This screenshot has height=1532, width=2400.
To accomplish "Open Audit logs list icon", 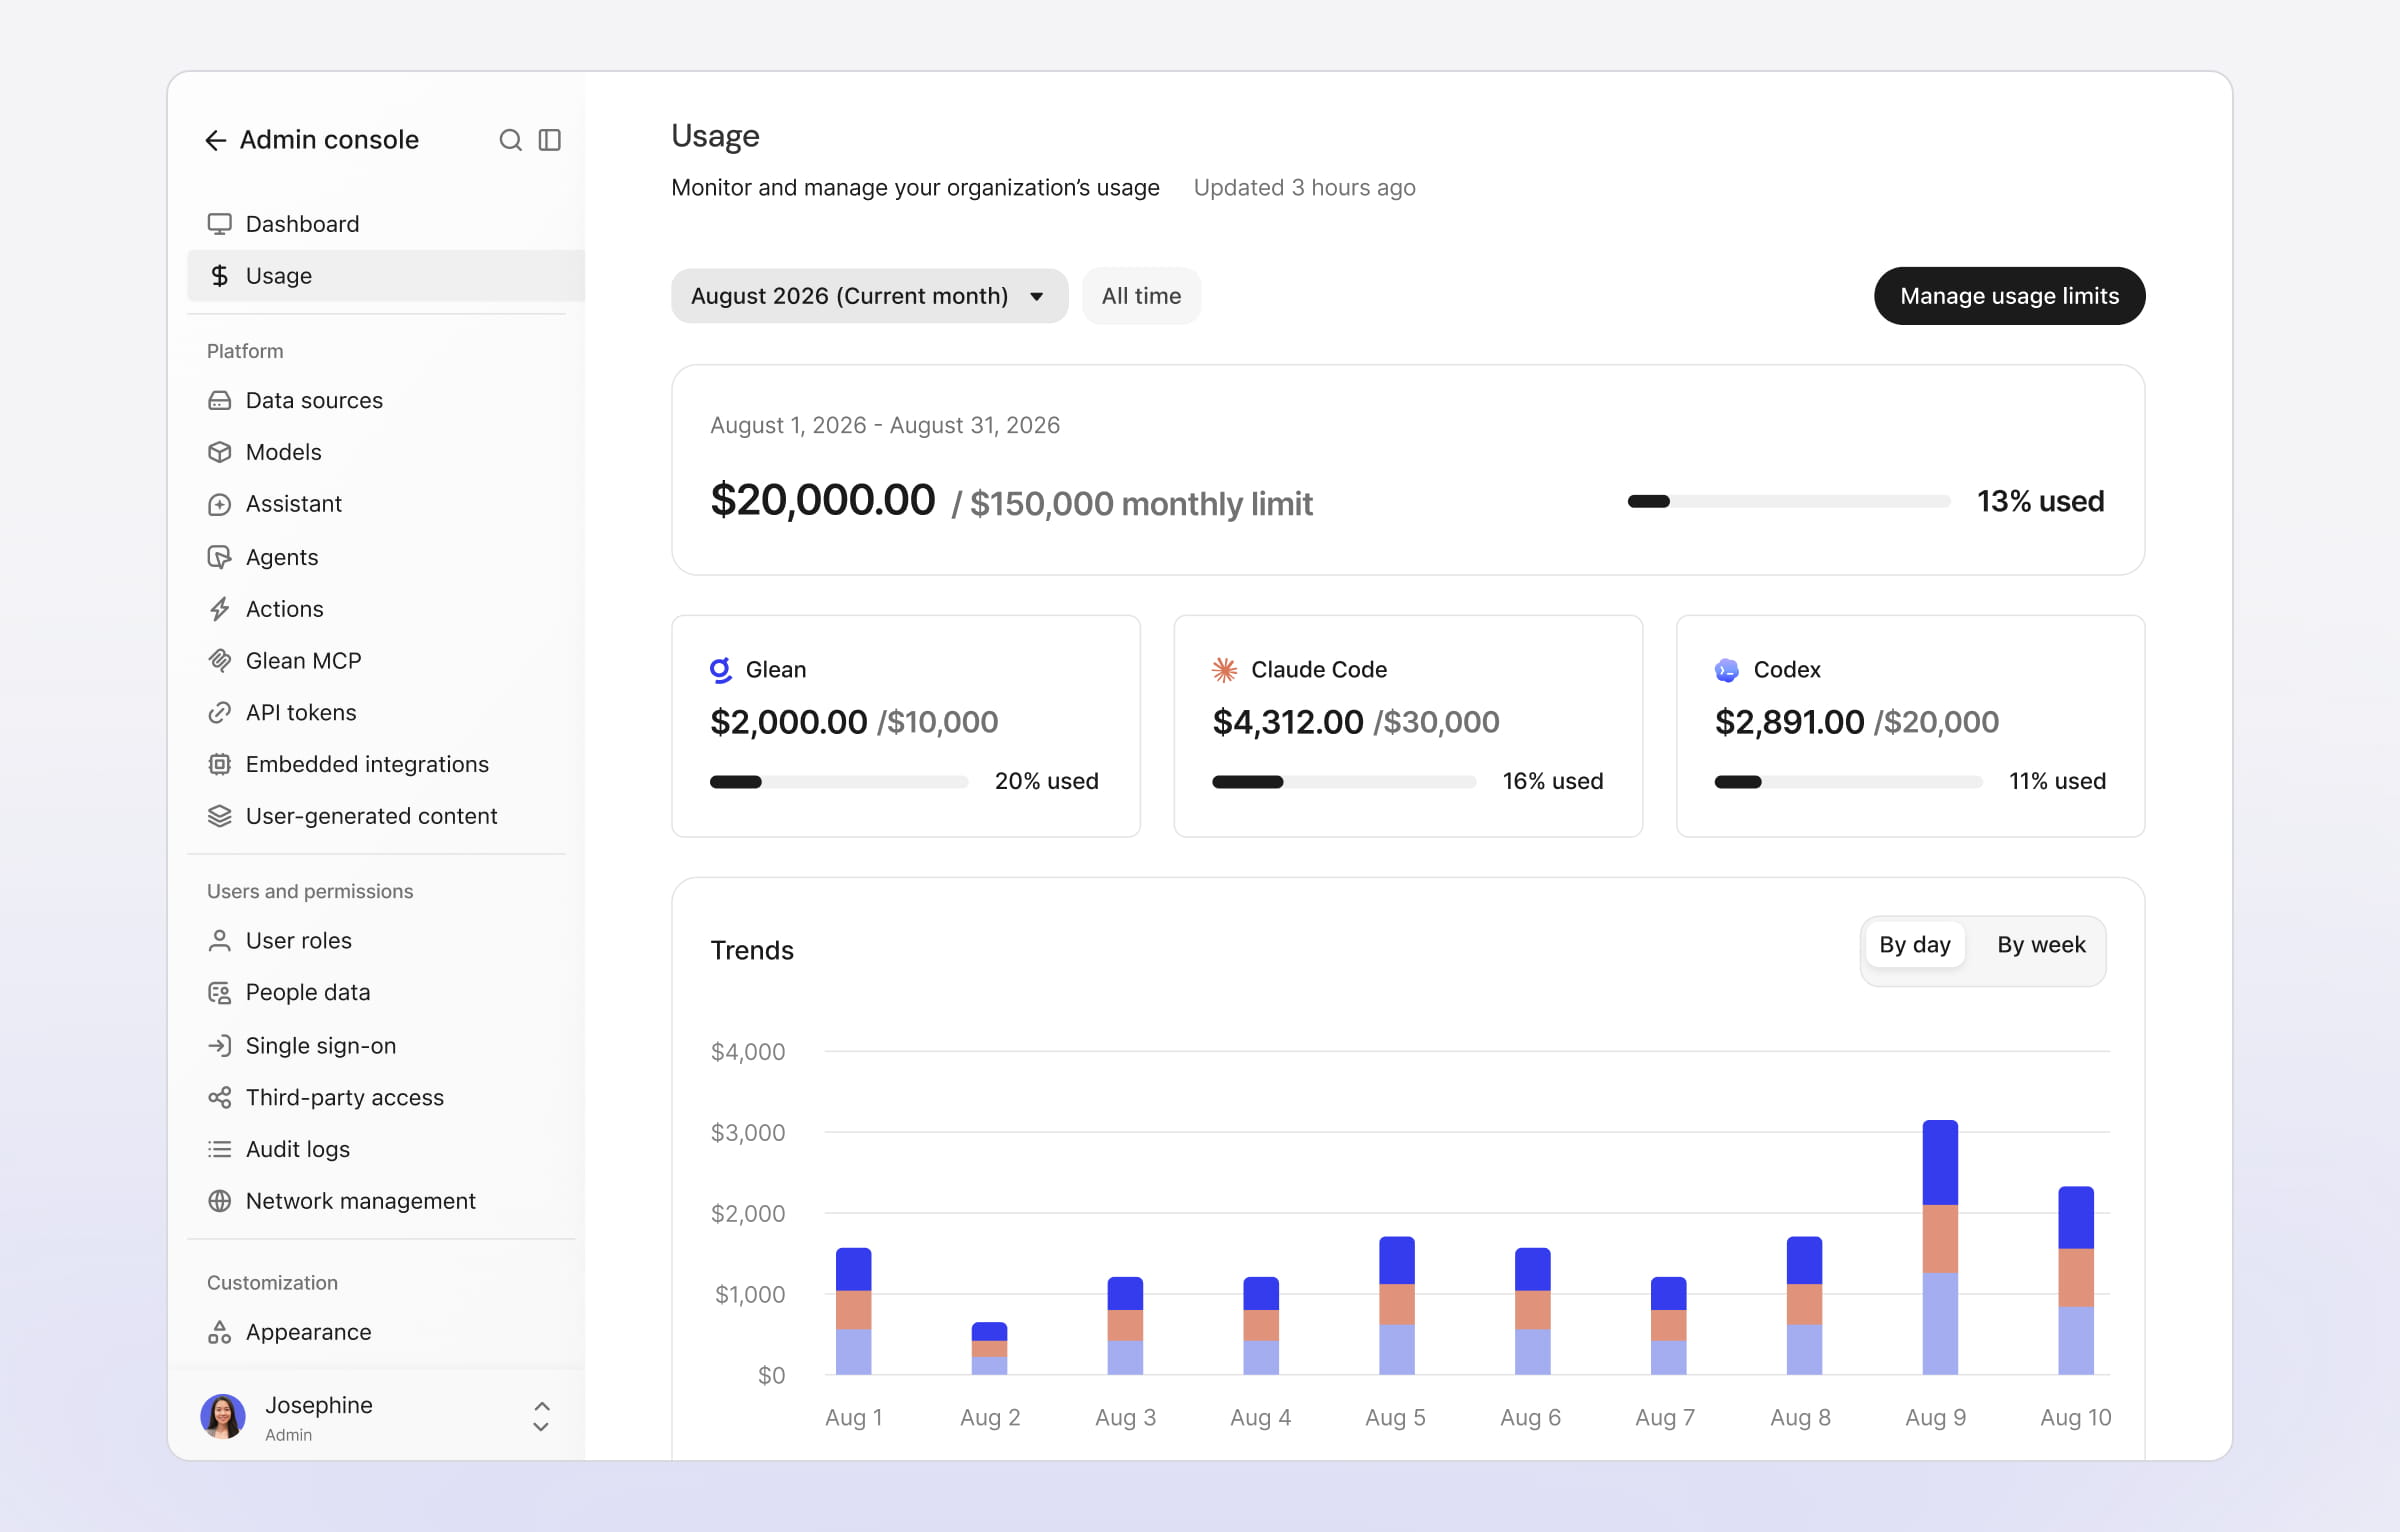I will tap(219, 1149).
